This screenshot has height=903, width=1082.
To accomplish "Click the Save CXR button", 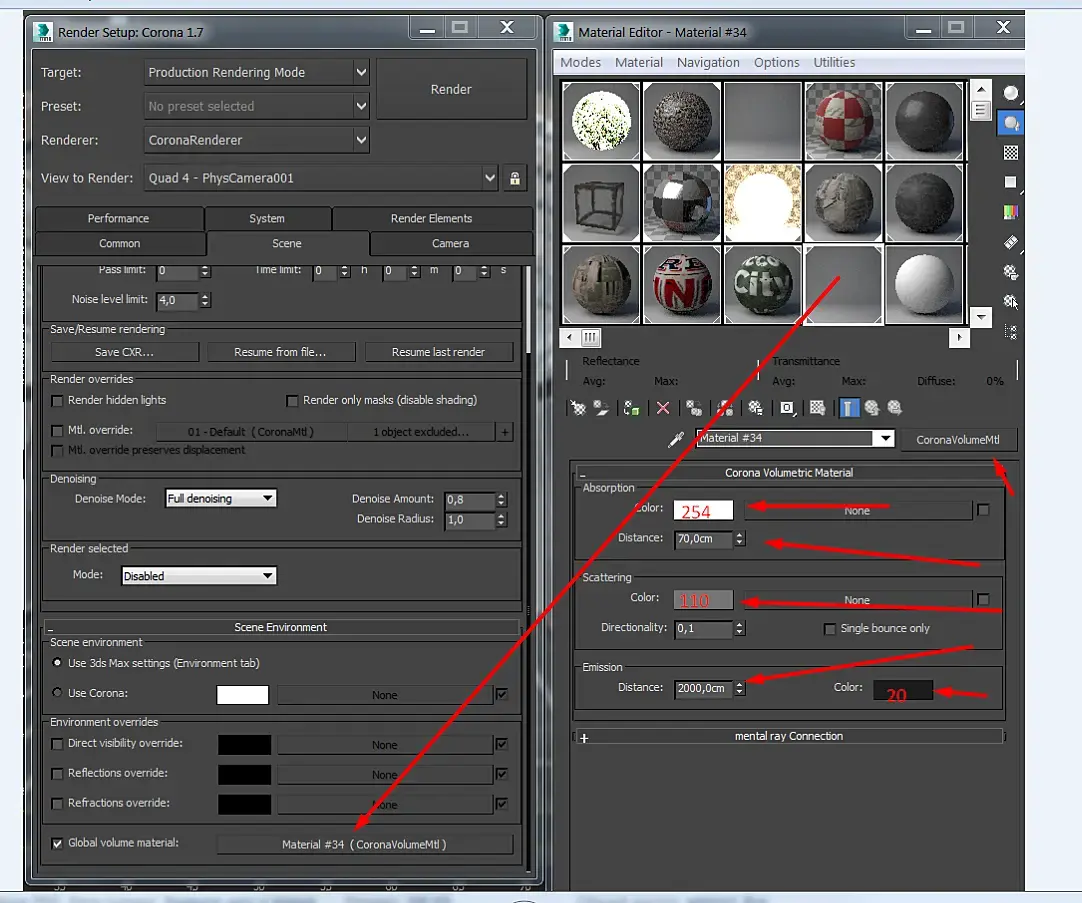I will [124, 353].
